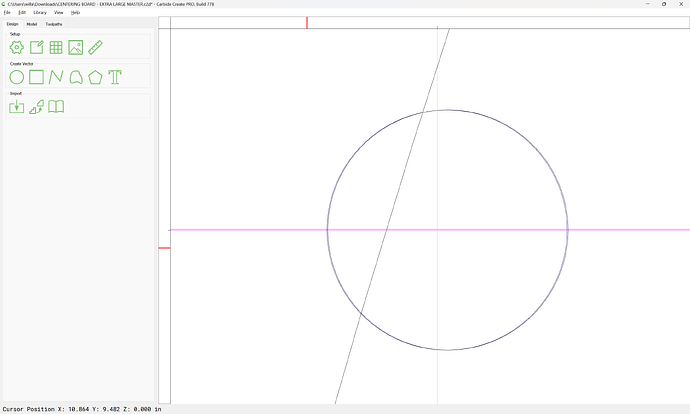Switch to the Design tab

click(x=12, y=24)
